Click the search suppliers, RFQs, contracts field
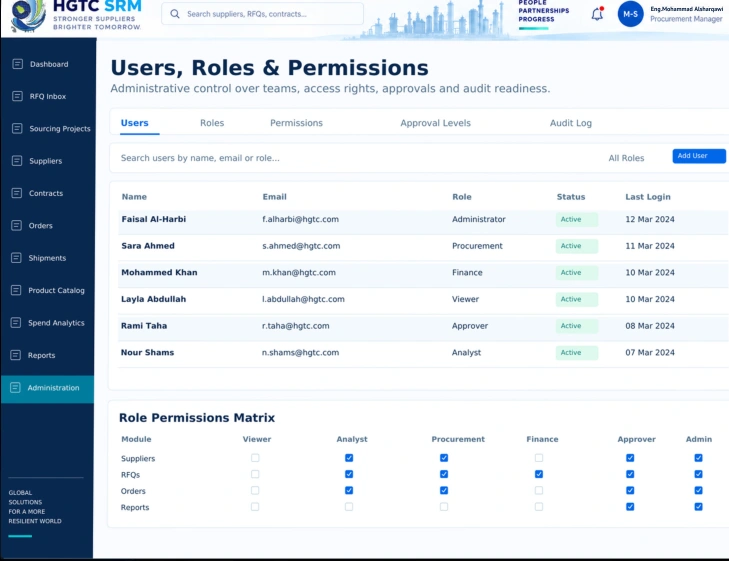The image size is (729, 561). point(262,14)
